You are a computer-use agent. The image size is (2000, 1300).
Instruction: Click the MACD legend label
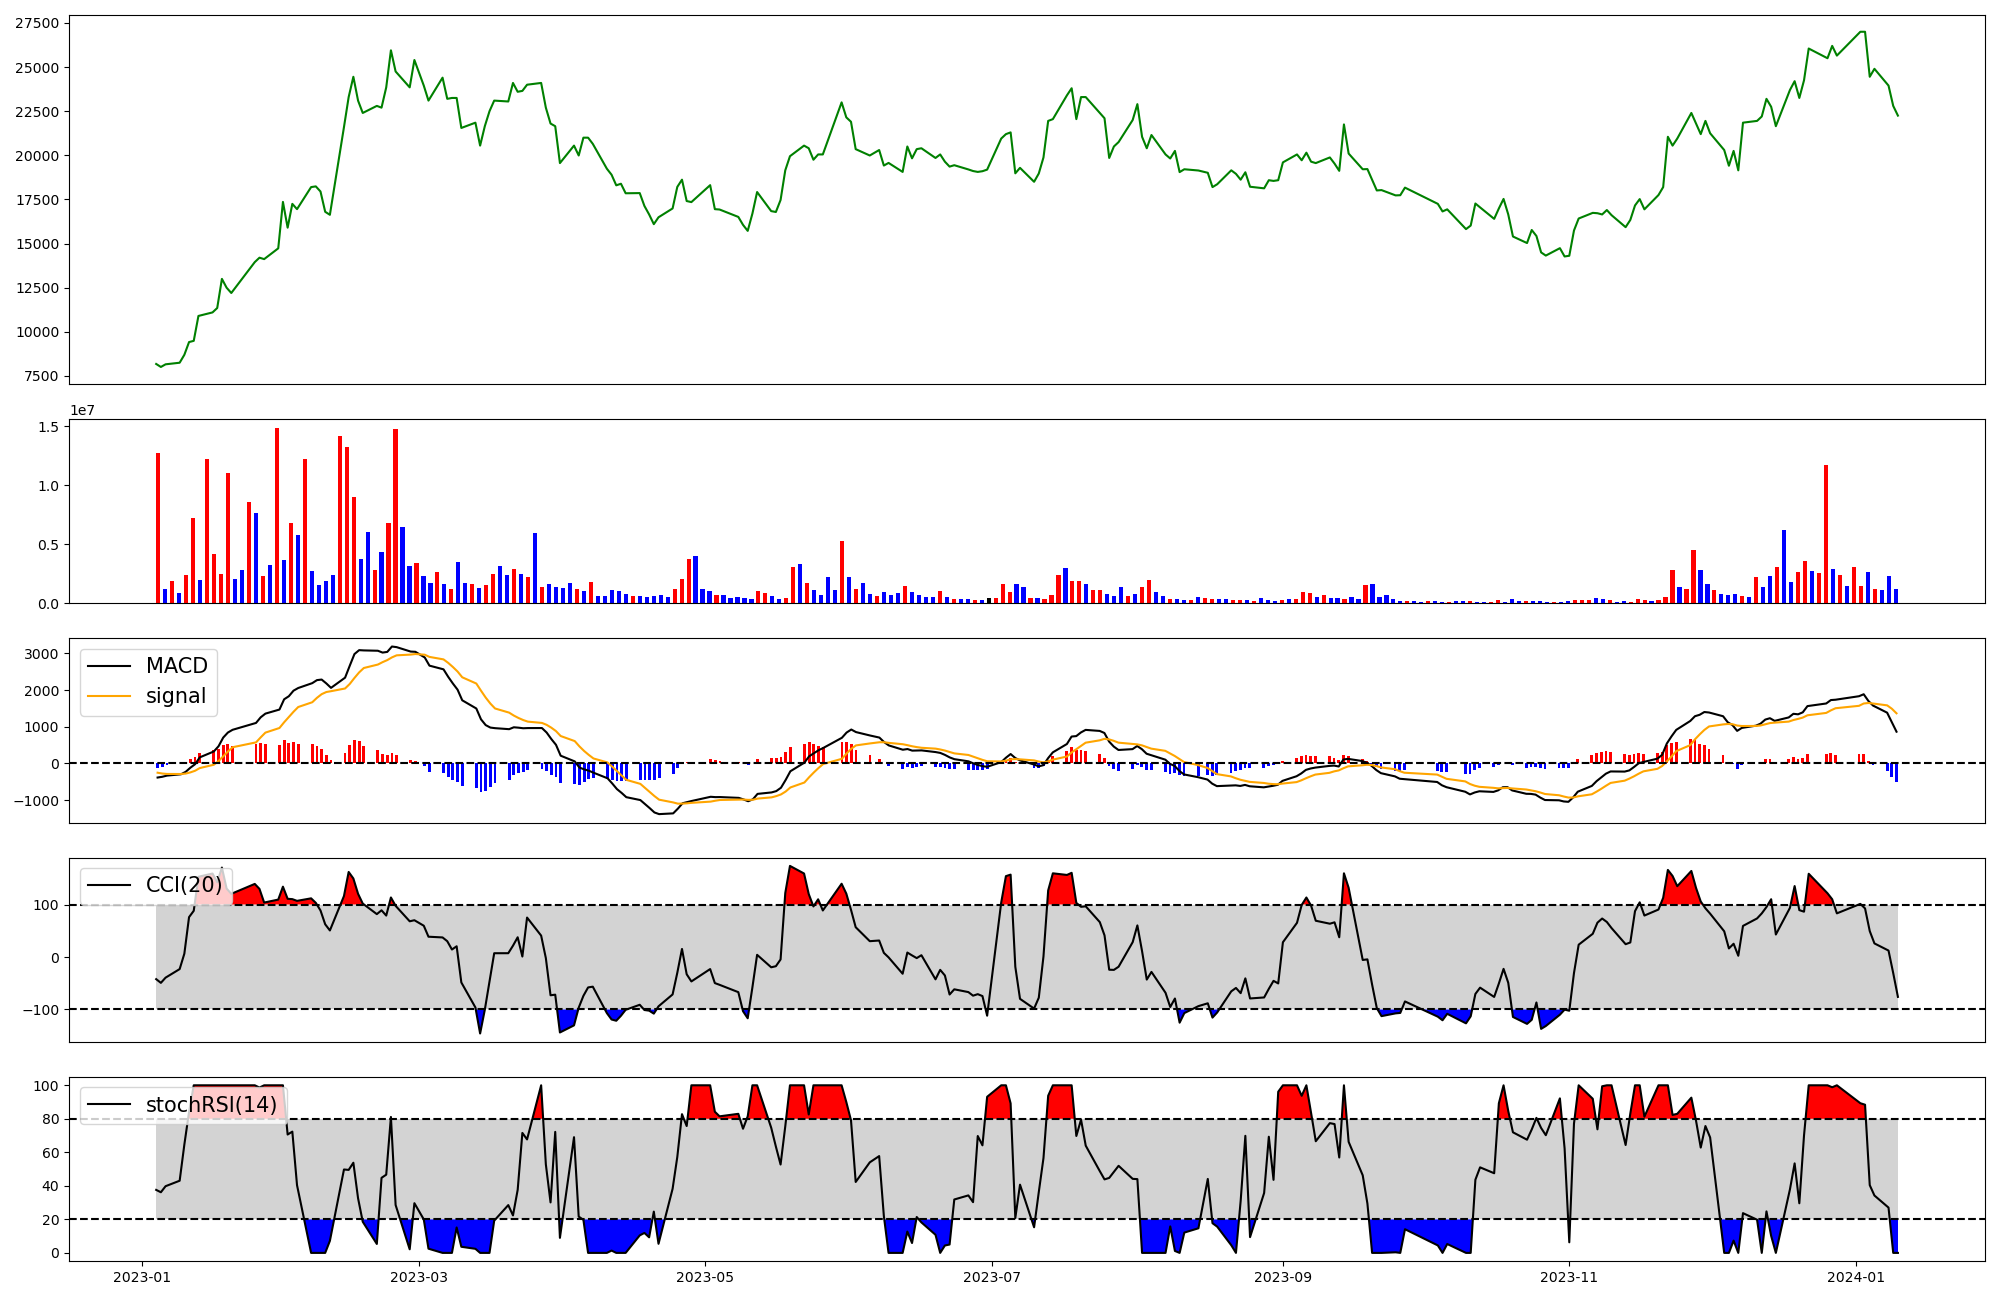[x=176, y=666]
